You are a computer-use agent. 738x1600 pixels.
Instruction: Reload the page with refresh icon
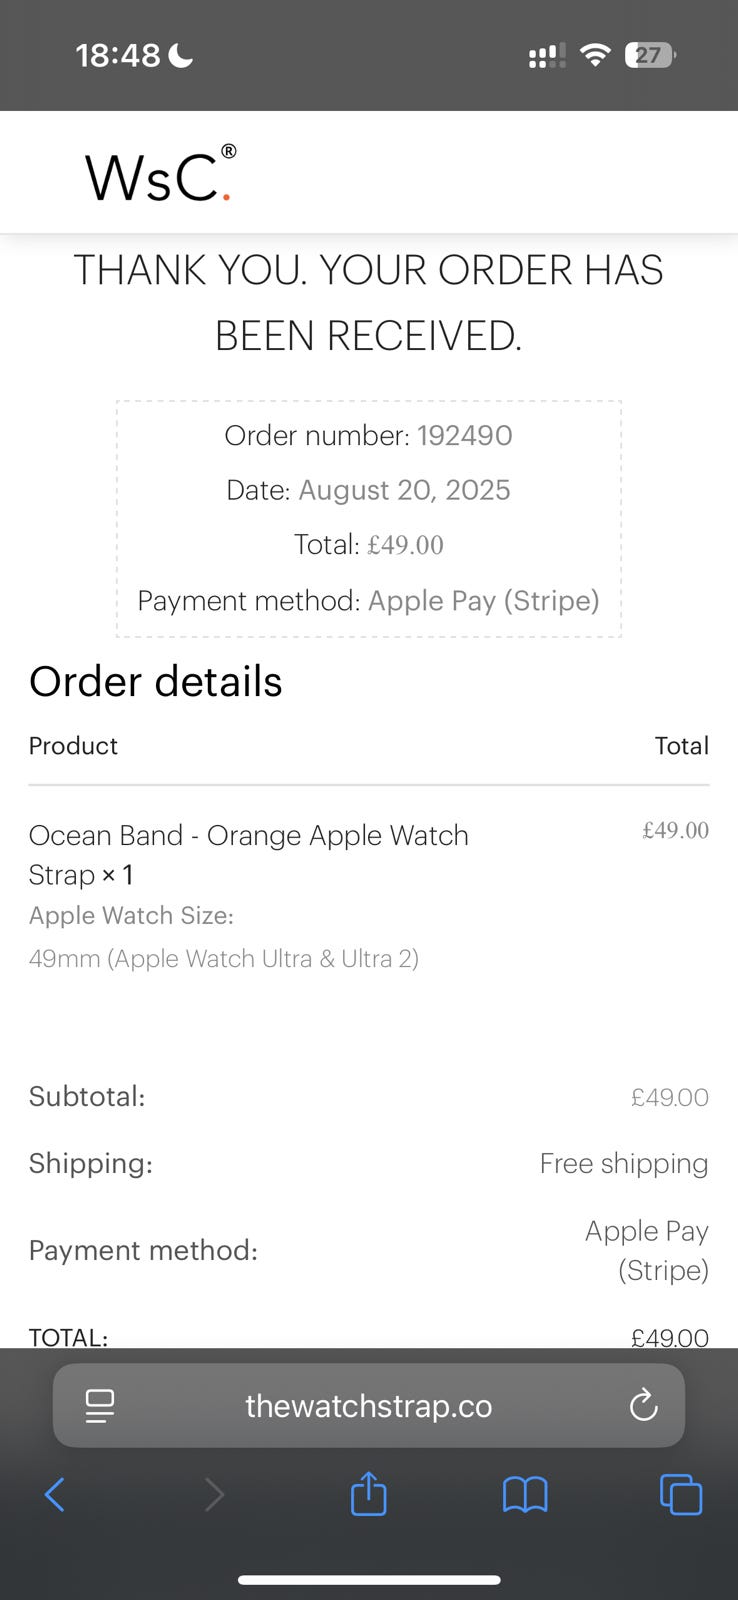[643, 1405]
